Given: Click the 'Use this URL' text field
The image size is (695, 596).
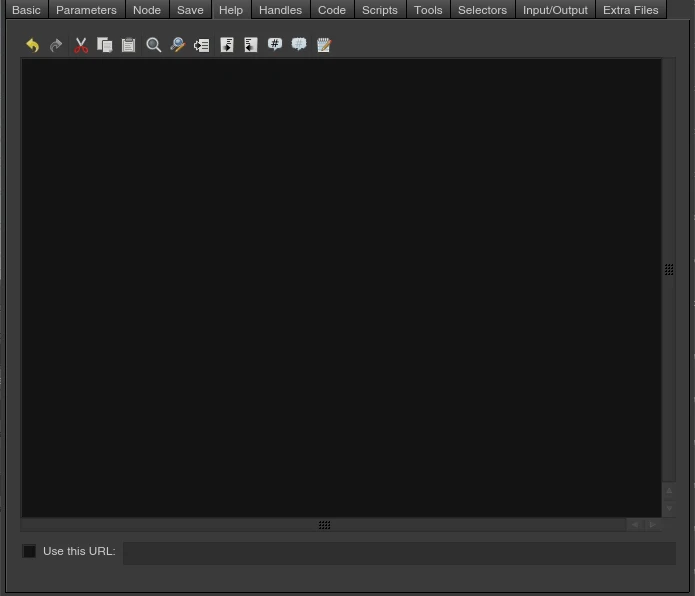Looking at the screenshot, I should (x=399, y=553).
